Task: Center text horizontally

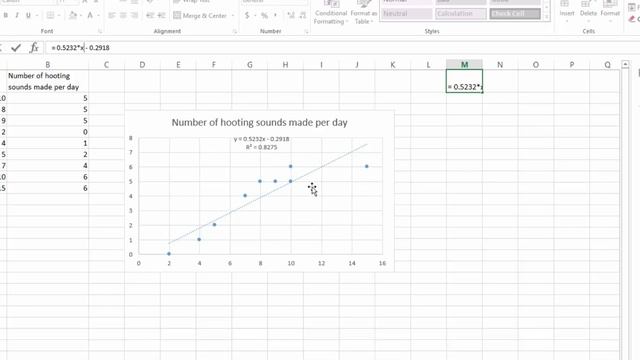Action: click(x=123, y=16)
